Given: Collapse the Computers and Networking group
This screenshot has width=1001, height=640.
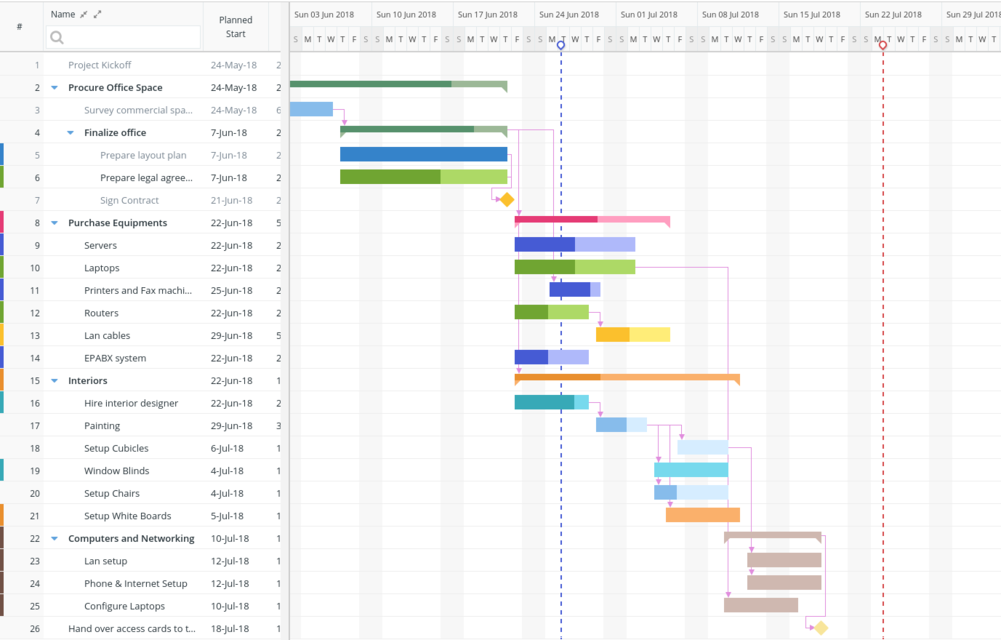Looking at the screenshot, I should pos(54,538).
